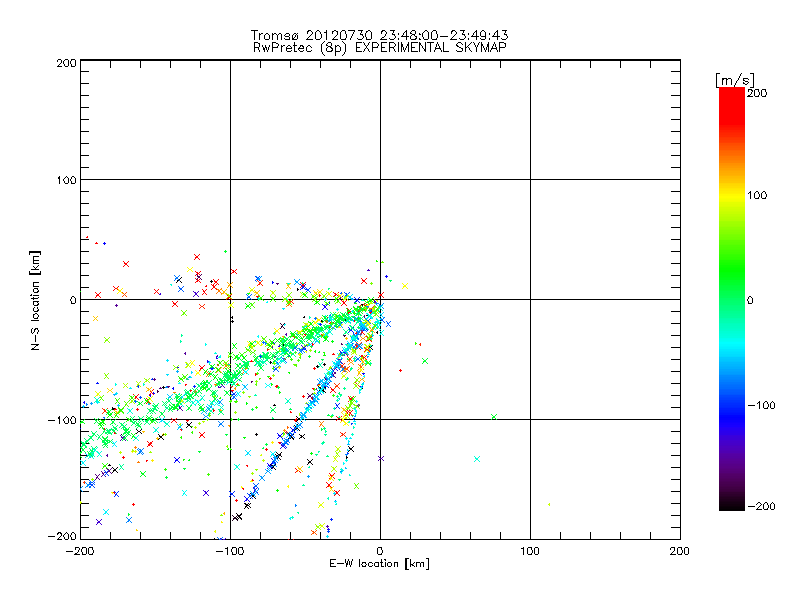Viewport: 800px width, 600px height.
Task: Select the "N-S location [km]" axis label
Action: coord(36,299)
